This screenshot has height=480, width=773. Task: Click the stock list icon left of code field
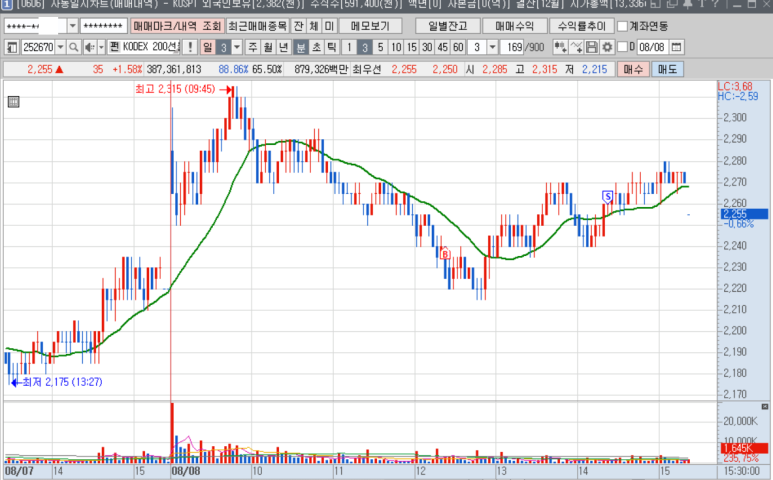pos(12,47)
